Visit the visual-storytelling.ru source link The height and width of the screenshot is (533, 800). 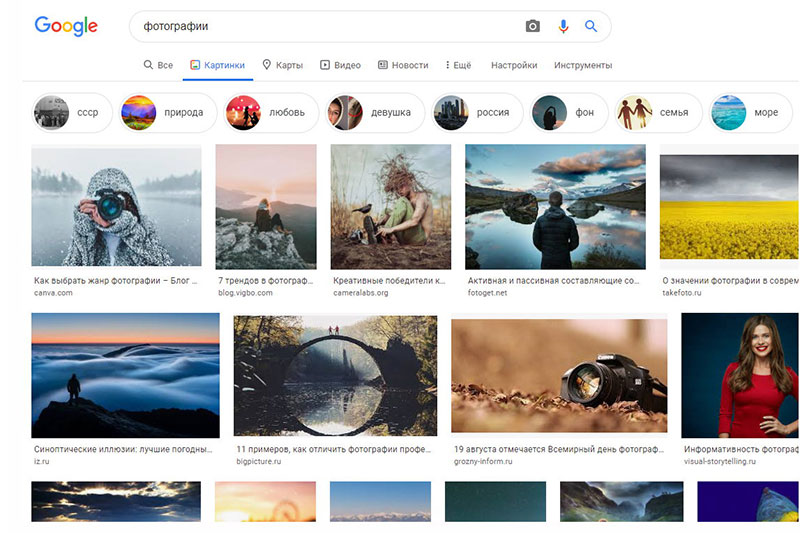pyautogui.click(x=720, y=461)
